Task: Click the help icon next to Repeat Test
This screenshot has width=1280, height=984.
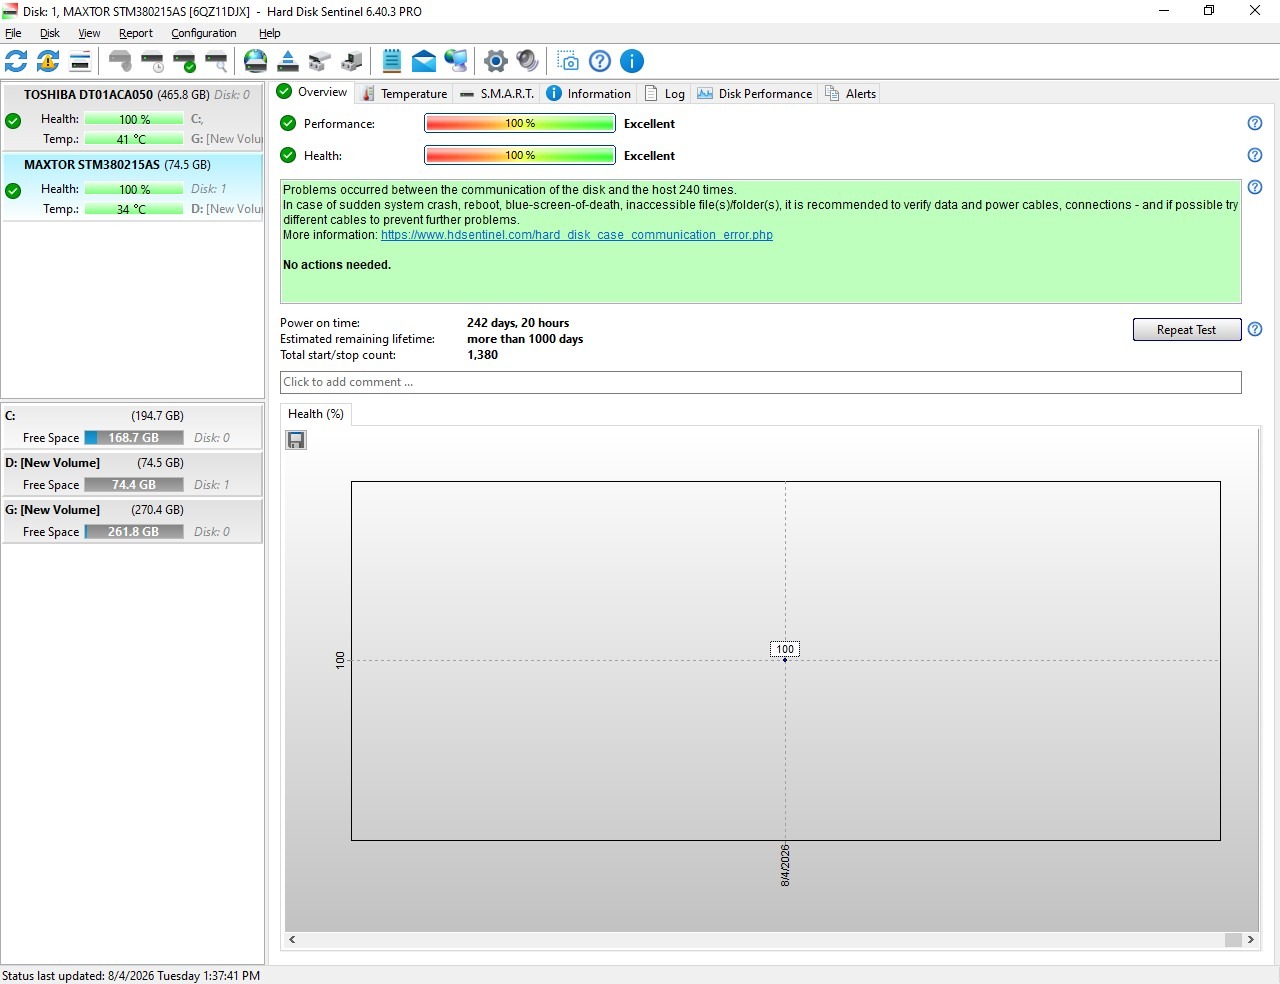Action: pos(1255,329)
